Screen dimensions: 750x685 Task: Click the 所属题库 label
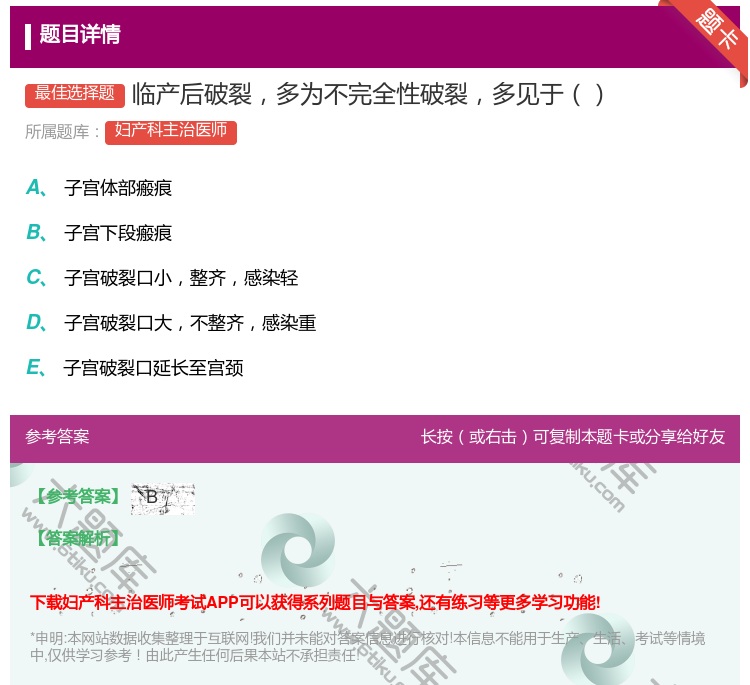coord(62,132)
